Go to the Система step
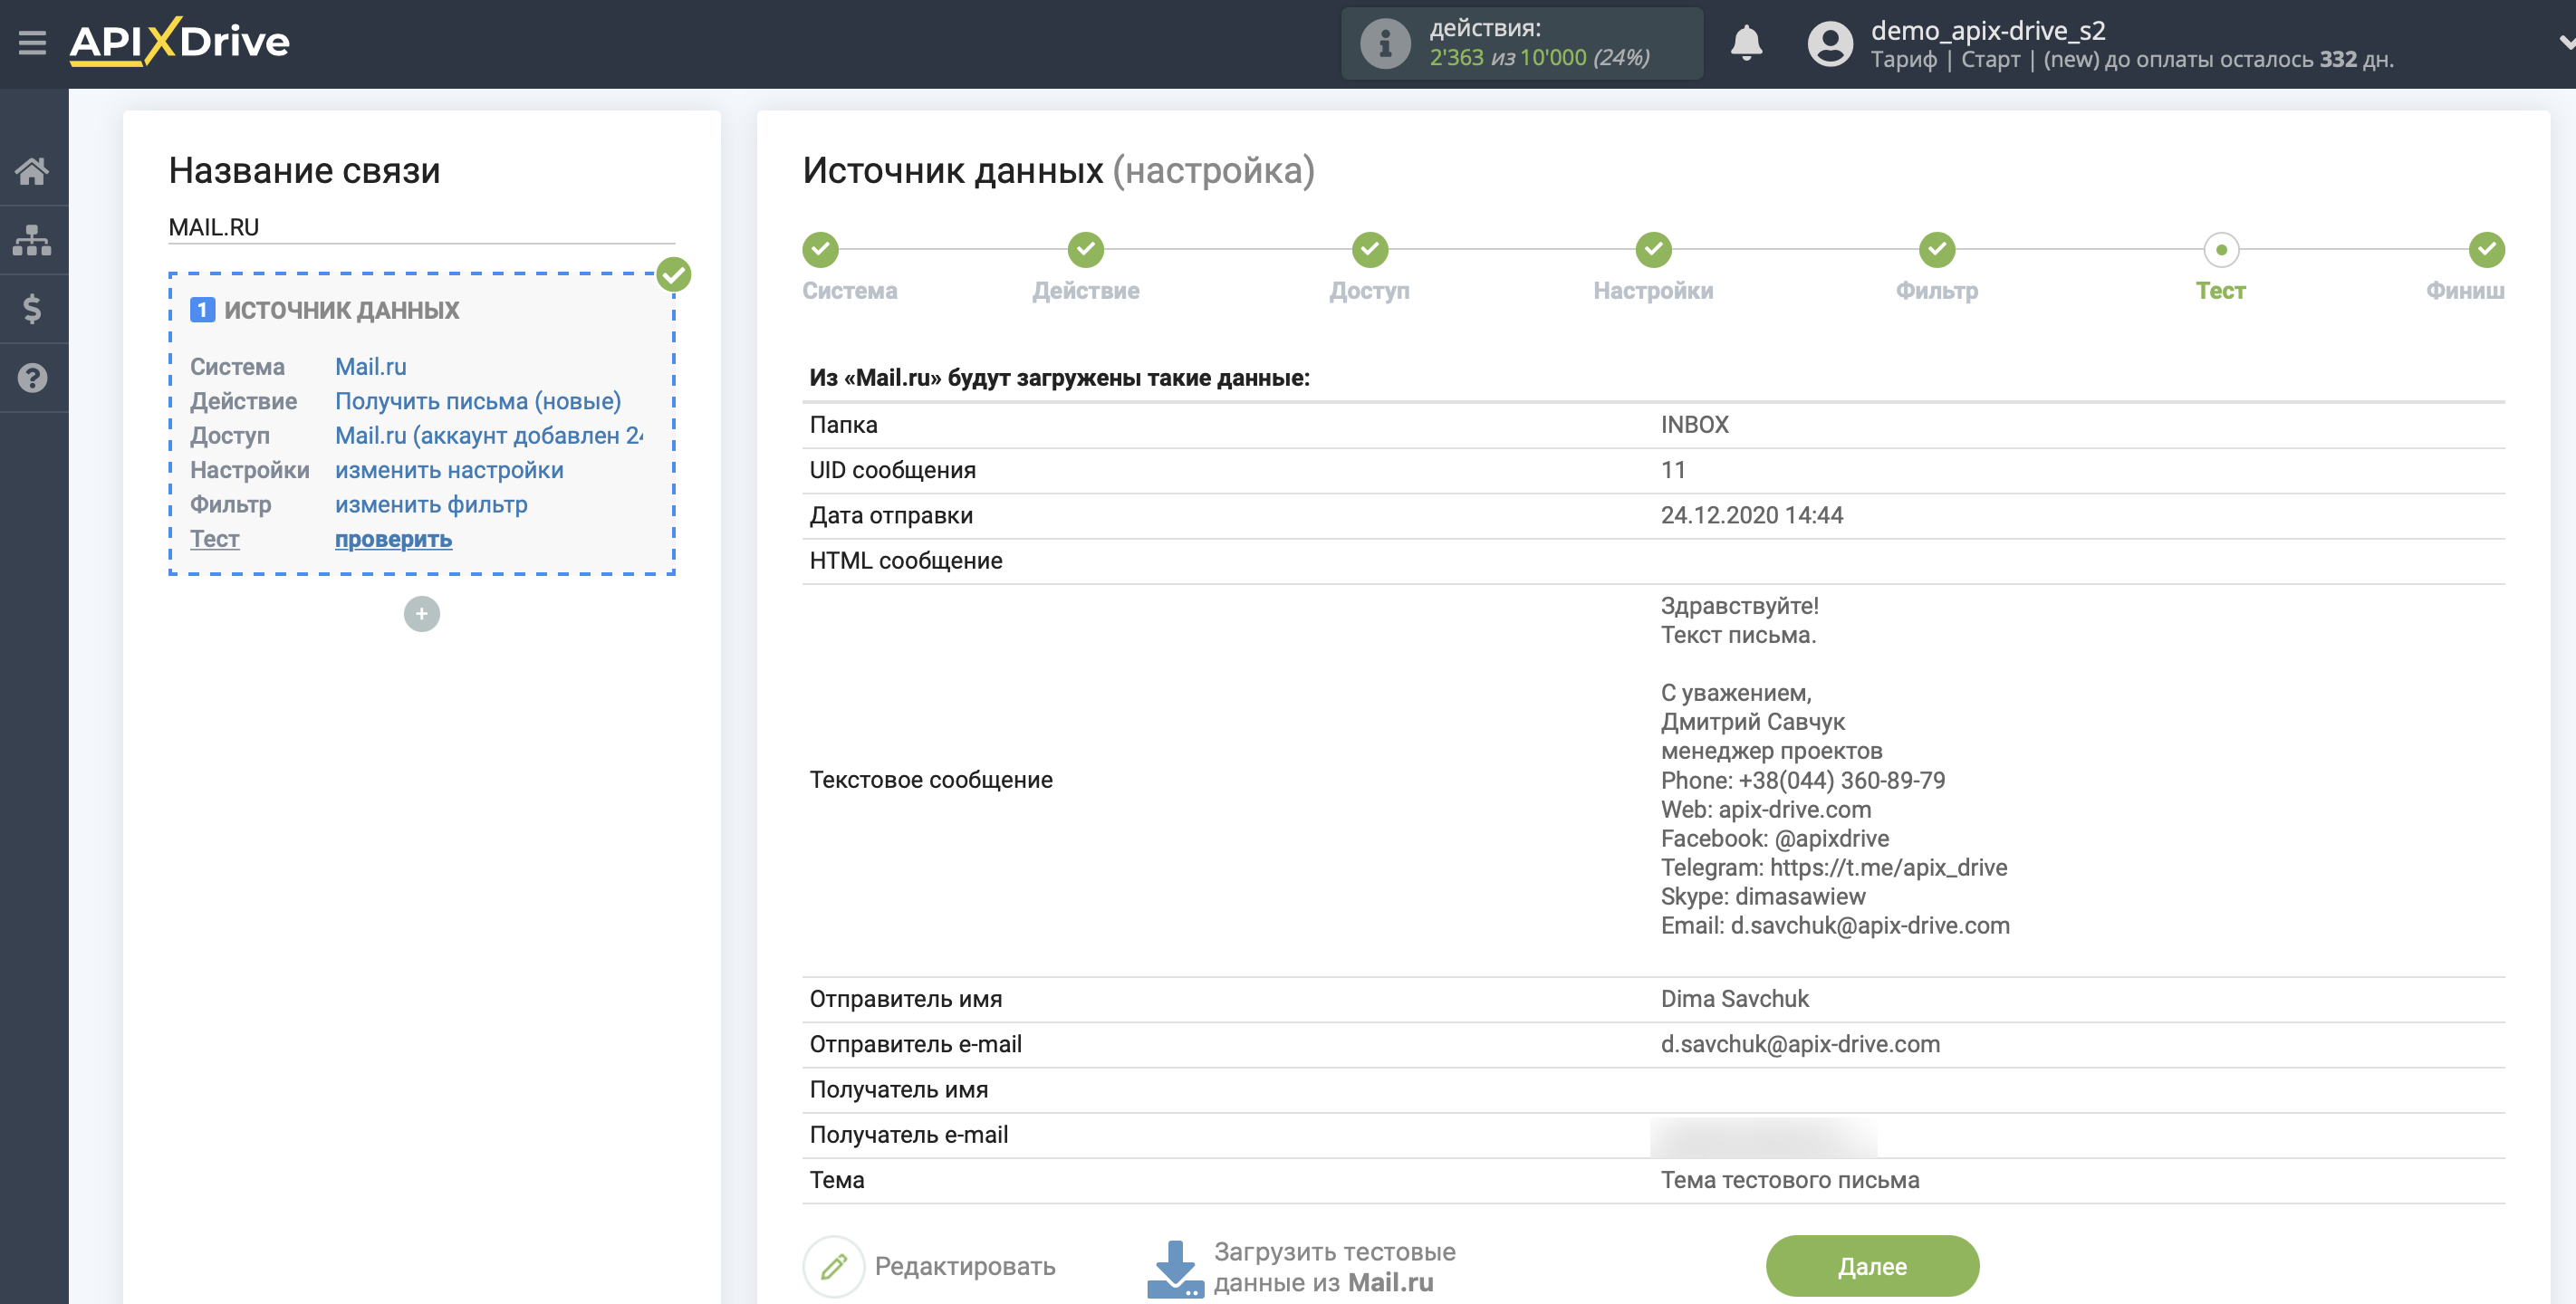The height and width of the screenshot is (1304, 2576). click(x=821, y=249)
